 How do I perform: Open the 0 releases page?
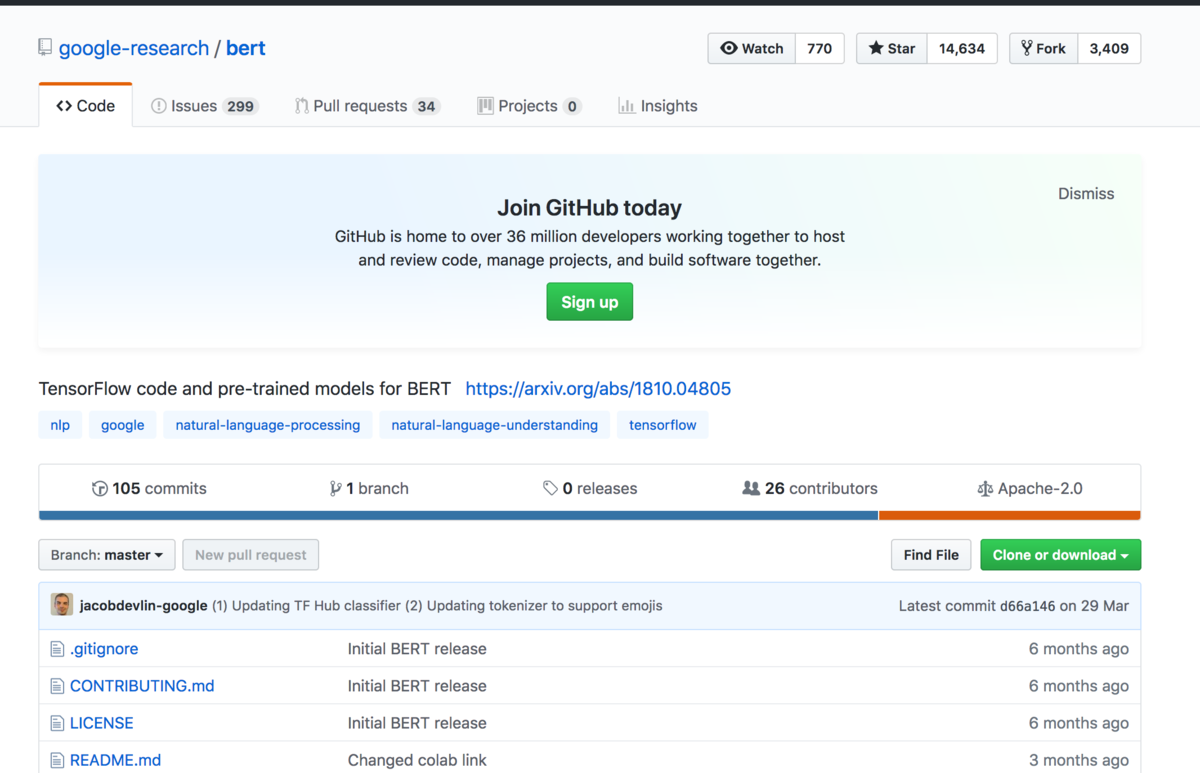pyautogui.click(x=590, y=488)
